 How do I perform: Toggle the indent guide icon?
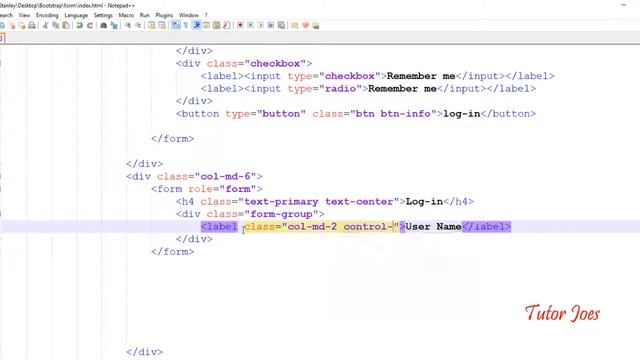[x=196, y=25]
